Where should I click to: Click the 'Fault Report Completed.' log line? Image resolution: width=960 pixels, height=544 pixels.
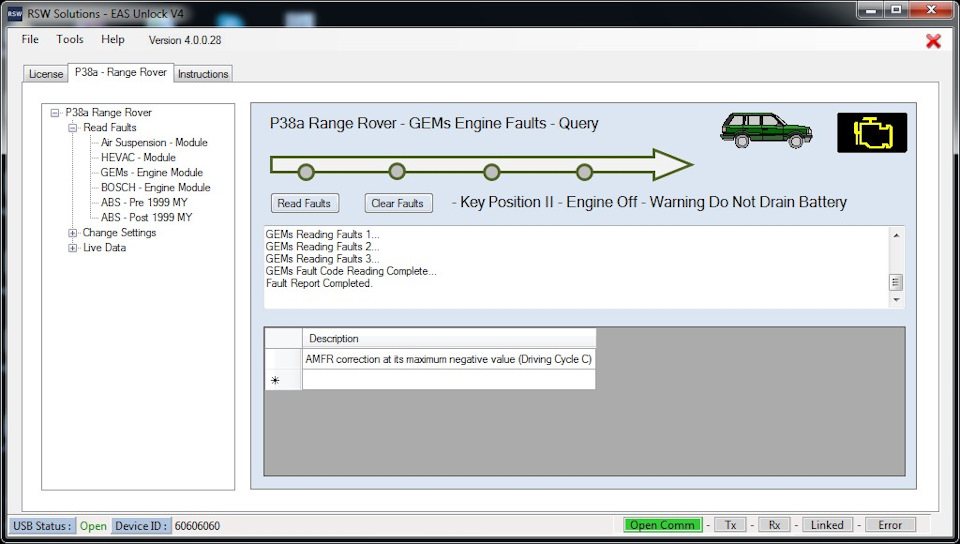pos(319,283)
